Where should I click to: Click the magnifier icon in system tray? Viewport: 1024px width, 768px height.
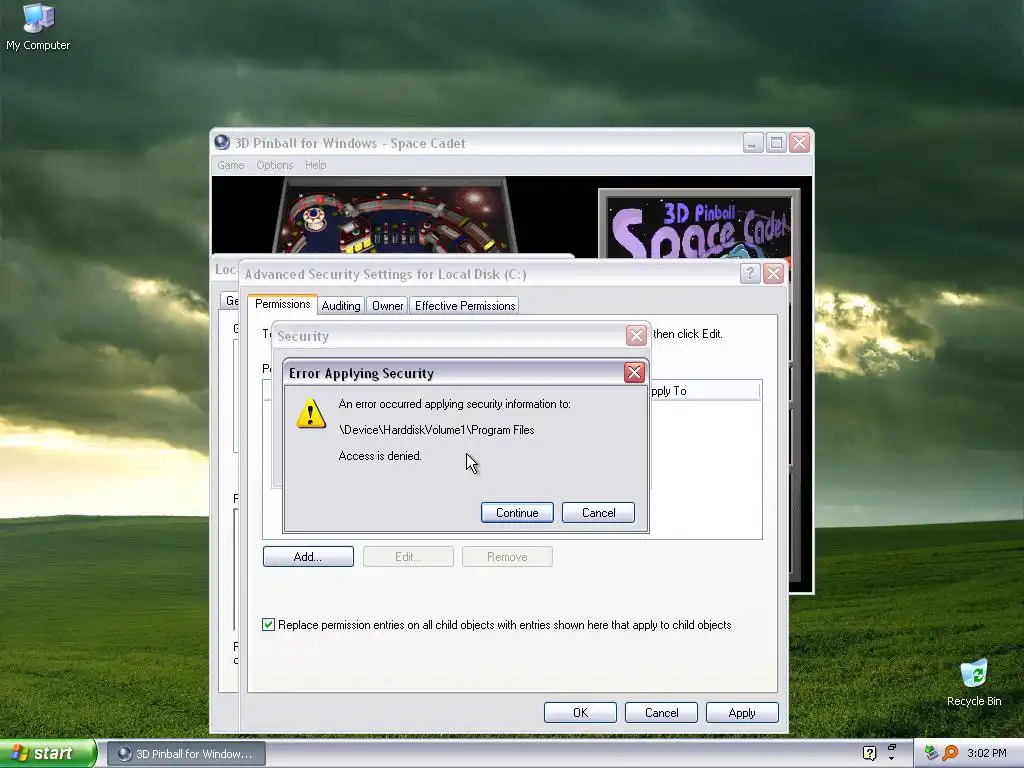[950, 753]
